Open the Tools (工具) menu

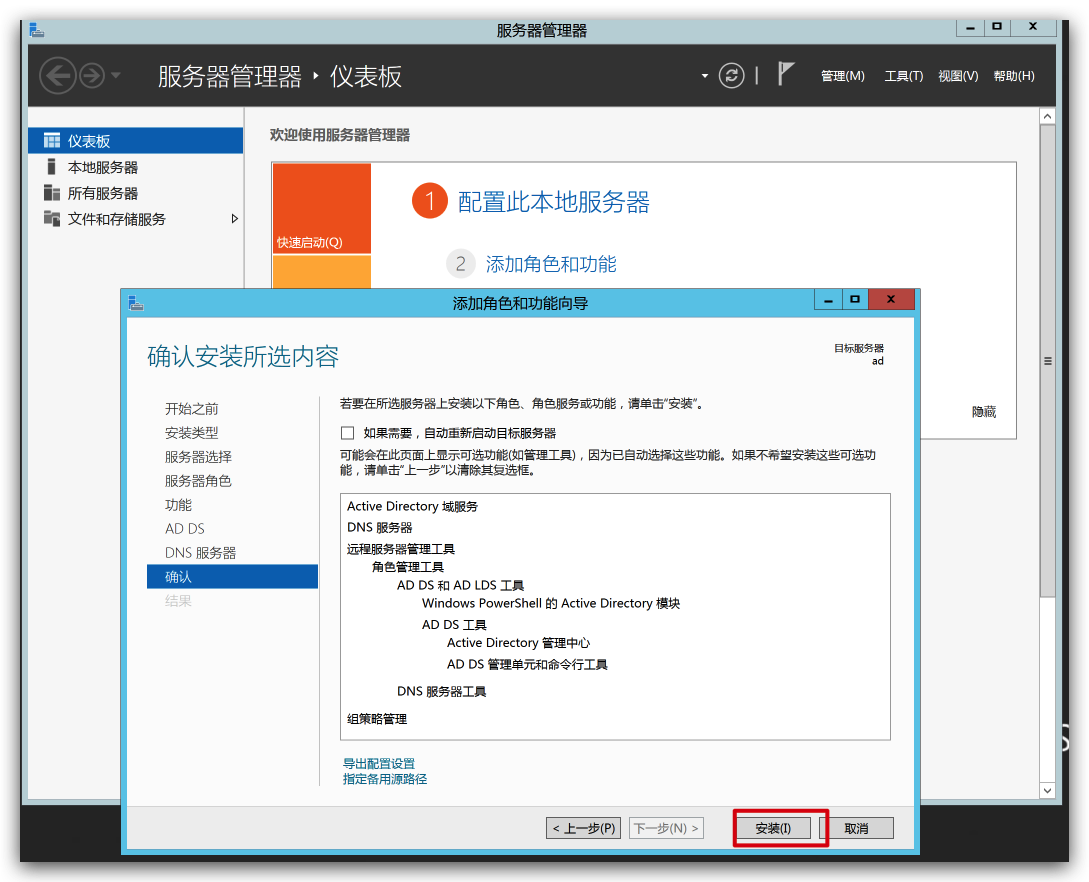pos(903,76)
